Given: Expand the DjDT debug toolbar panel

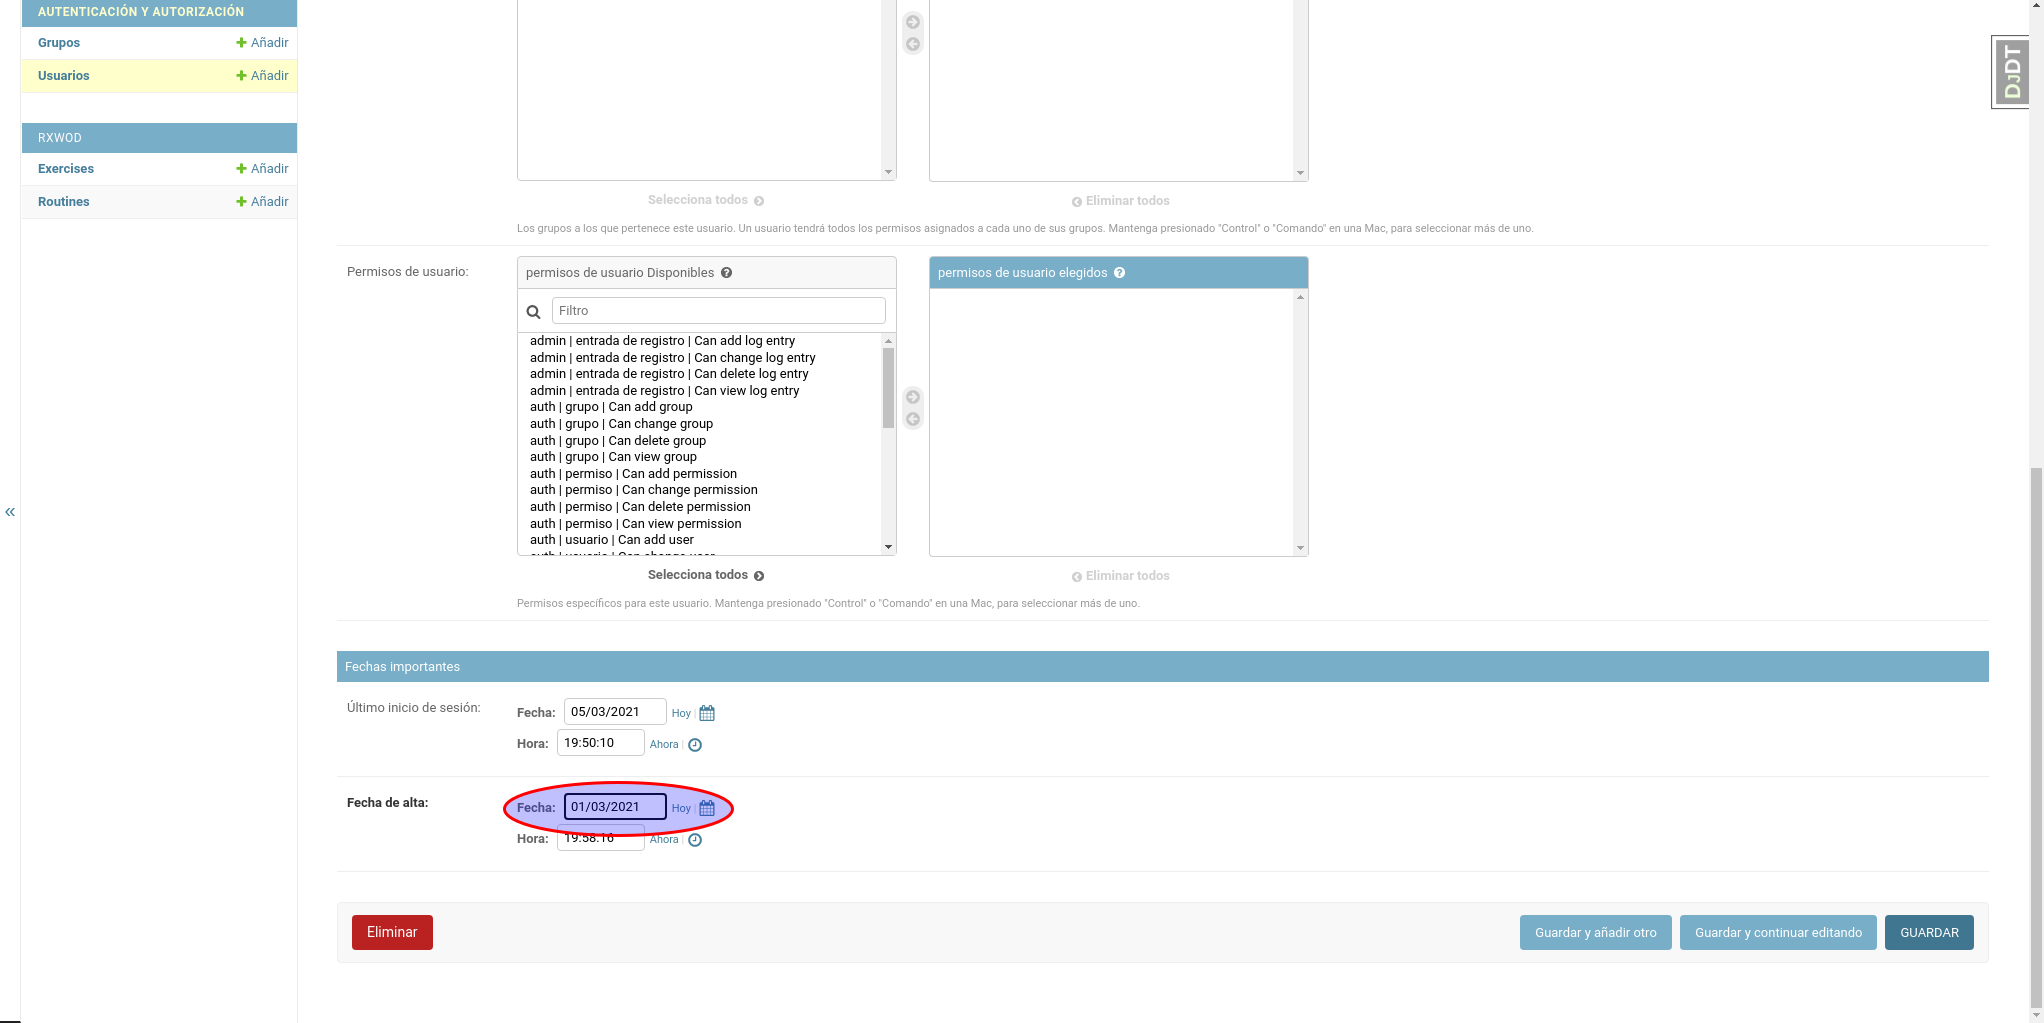Looking at the screenshot, I should [2010, 71].
